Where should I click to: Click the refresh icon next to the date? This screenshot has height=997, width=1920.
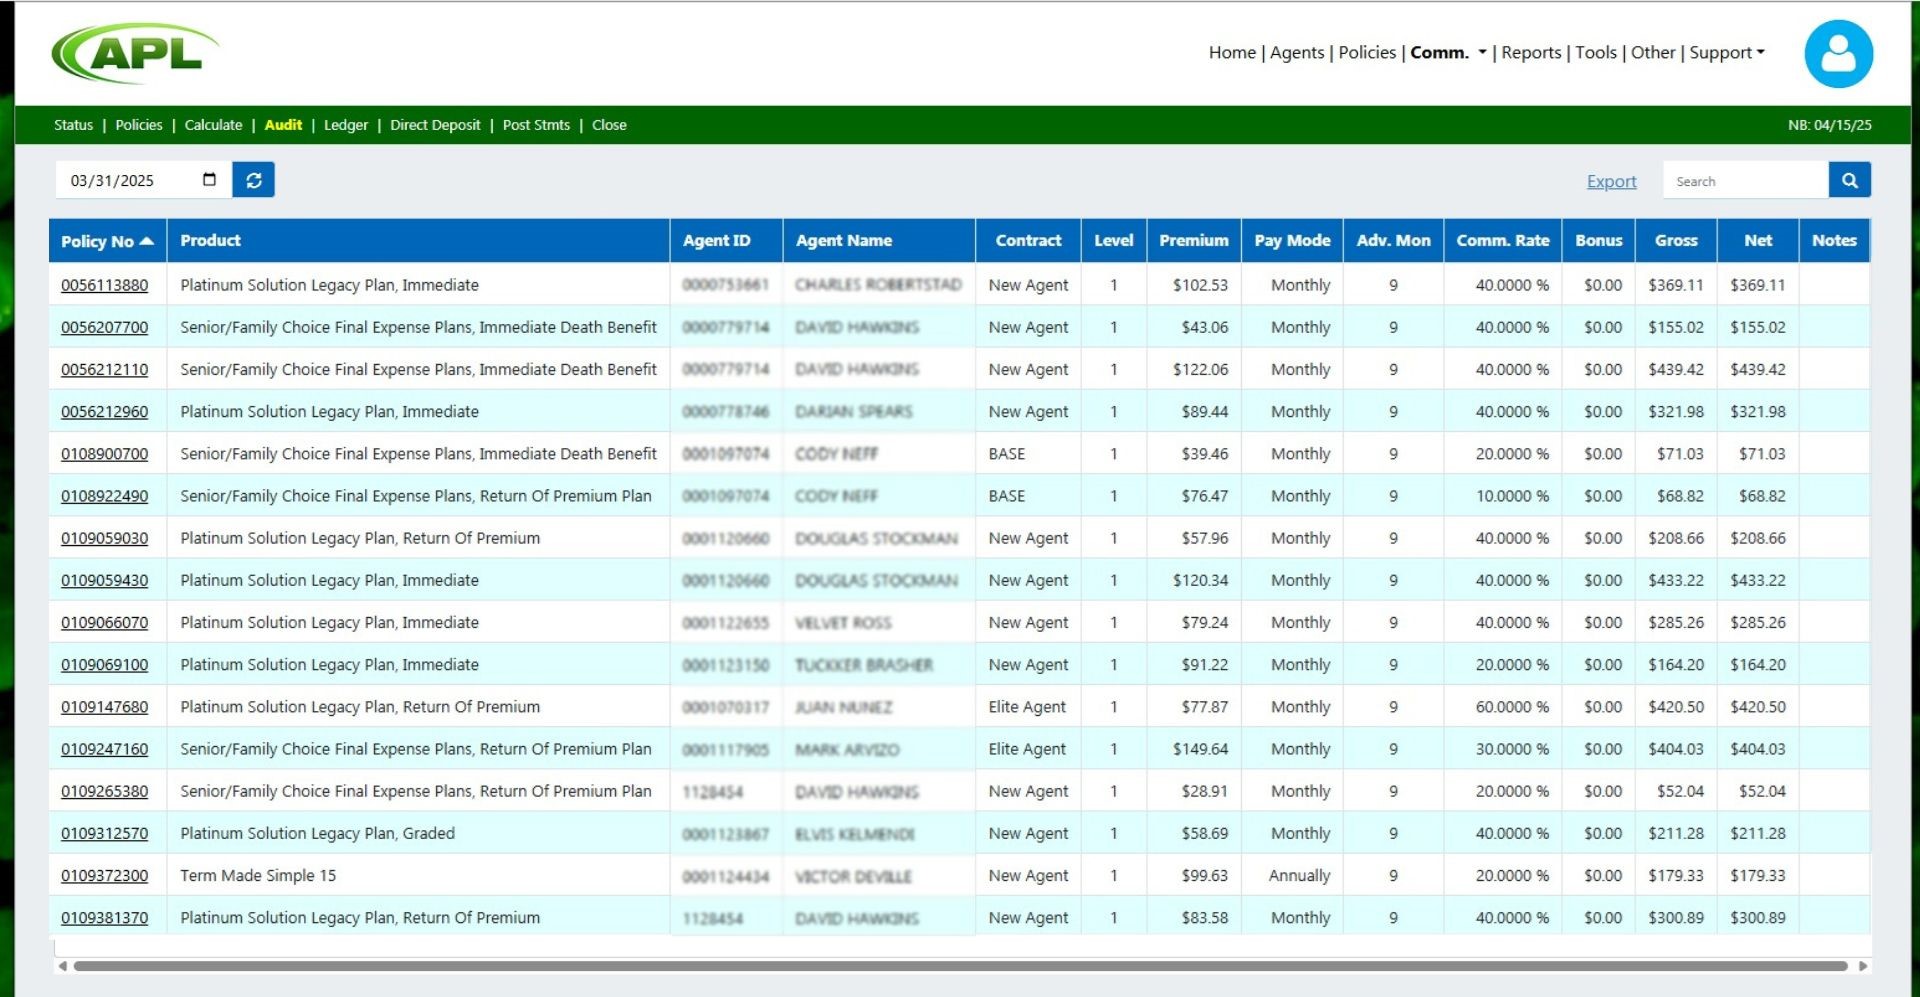point(253,180)
